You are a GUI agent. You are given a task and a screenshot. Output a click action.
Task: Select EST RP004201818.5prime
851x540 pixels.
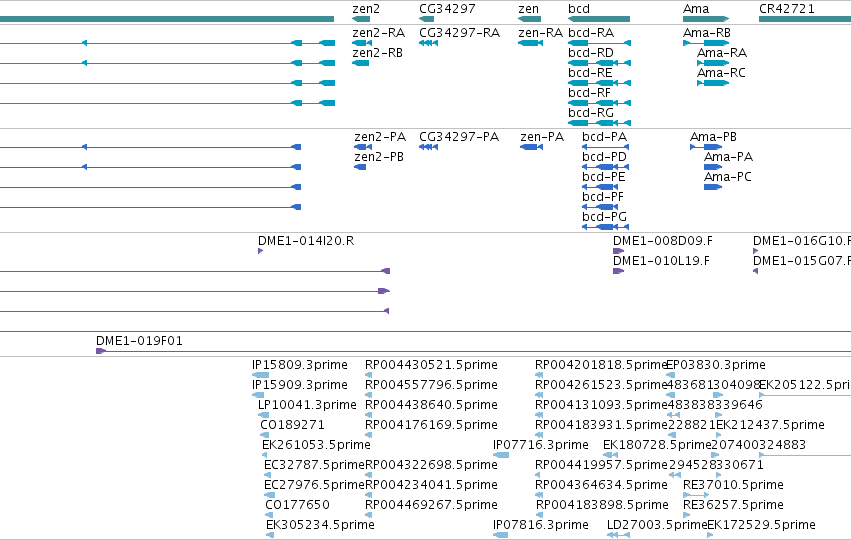539,375
